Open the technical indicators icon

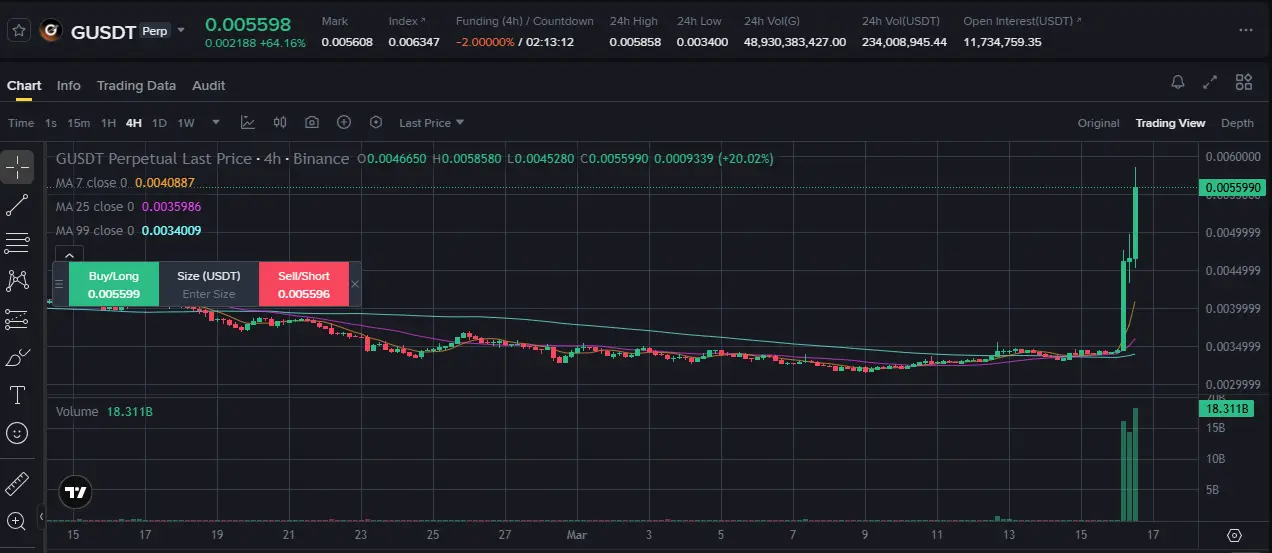pos(248,122)
